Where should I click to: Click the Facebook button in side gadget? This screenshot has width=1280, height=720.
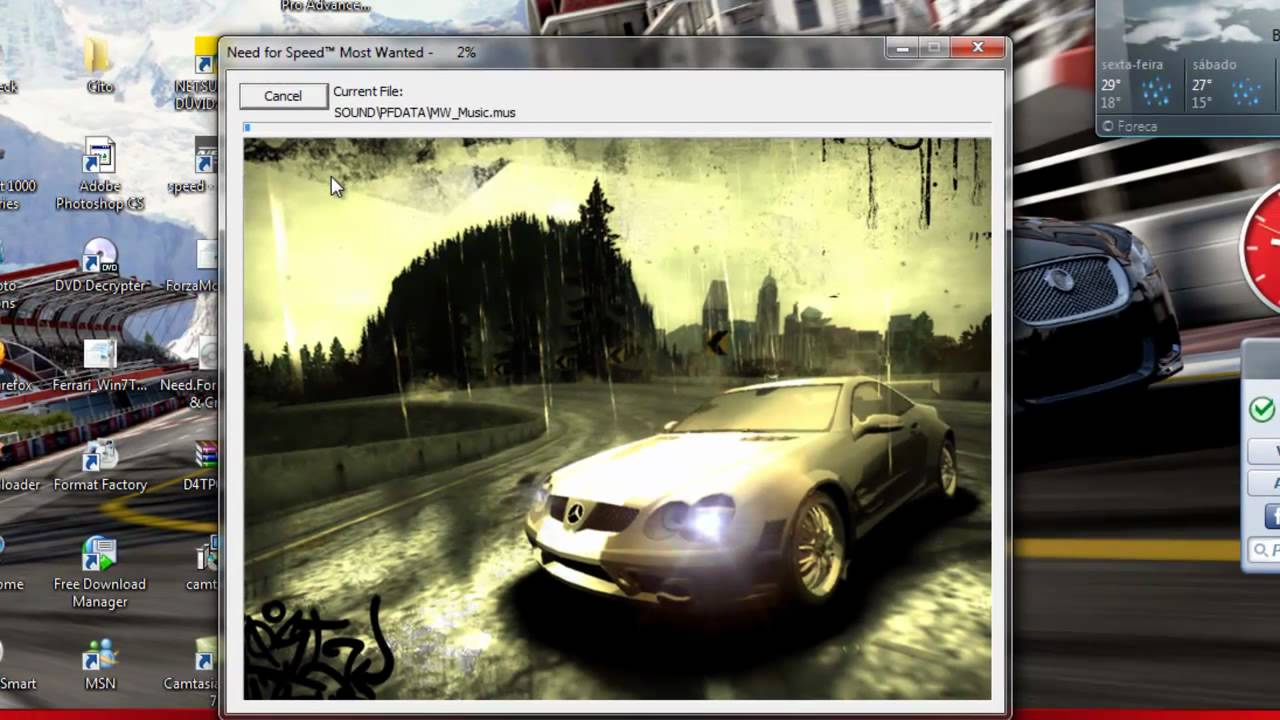(1273, 516)
